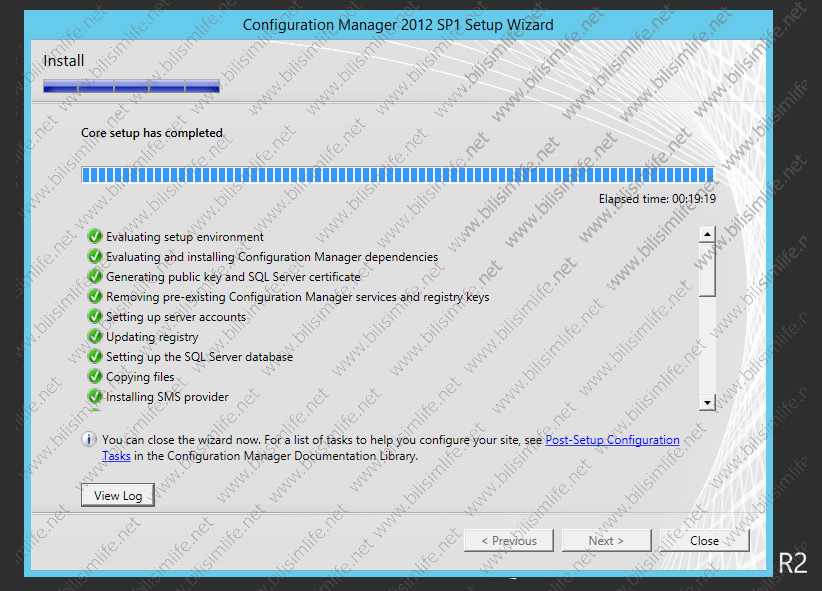Click check icon beside Generating public key
The image size is (822, 591).
(x=95, y=276)
